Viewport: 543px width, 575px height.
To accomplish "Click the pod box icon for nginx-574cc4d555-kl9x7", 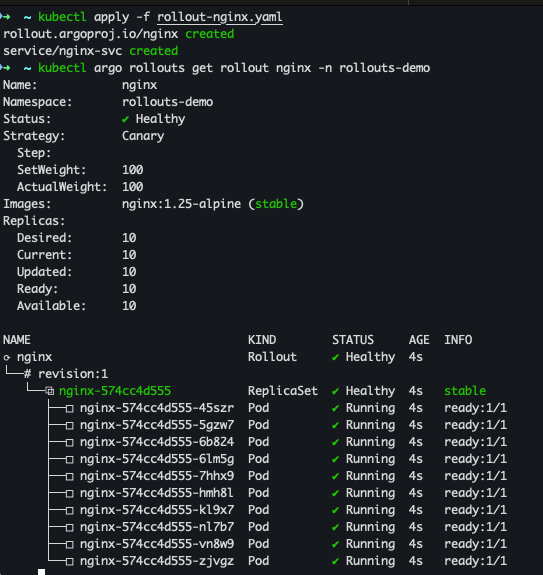I will pyautogui.click(x=69, y=510).
